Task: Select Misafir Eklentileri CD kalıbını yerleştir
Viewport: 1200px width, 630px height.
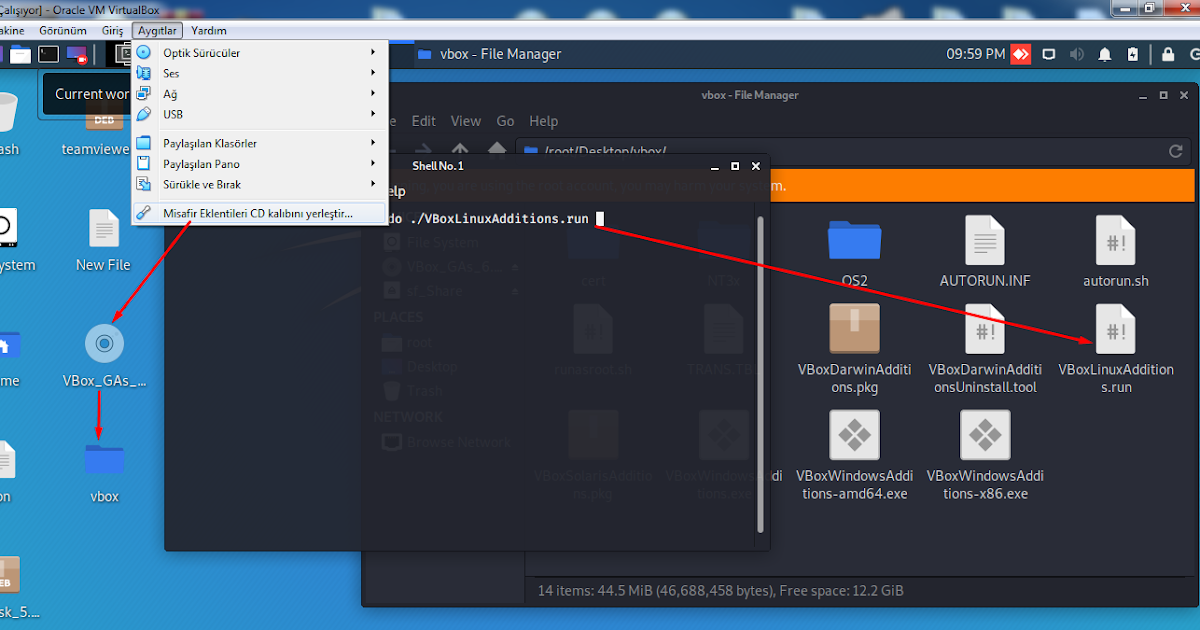Action: [x=259, y=213]
